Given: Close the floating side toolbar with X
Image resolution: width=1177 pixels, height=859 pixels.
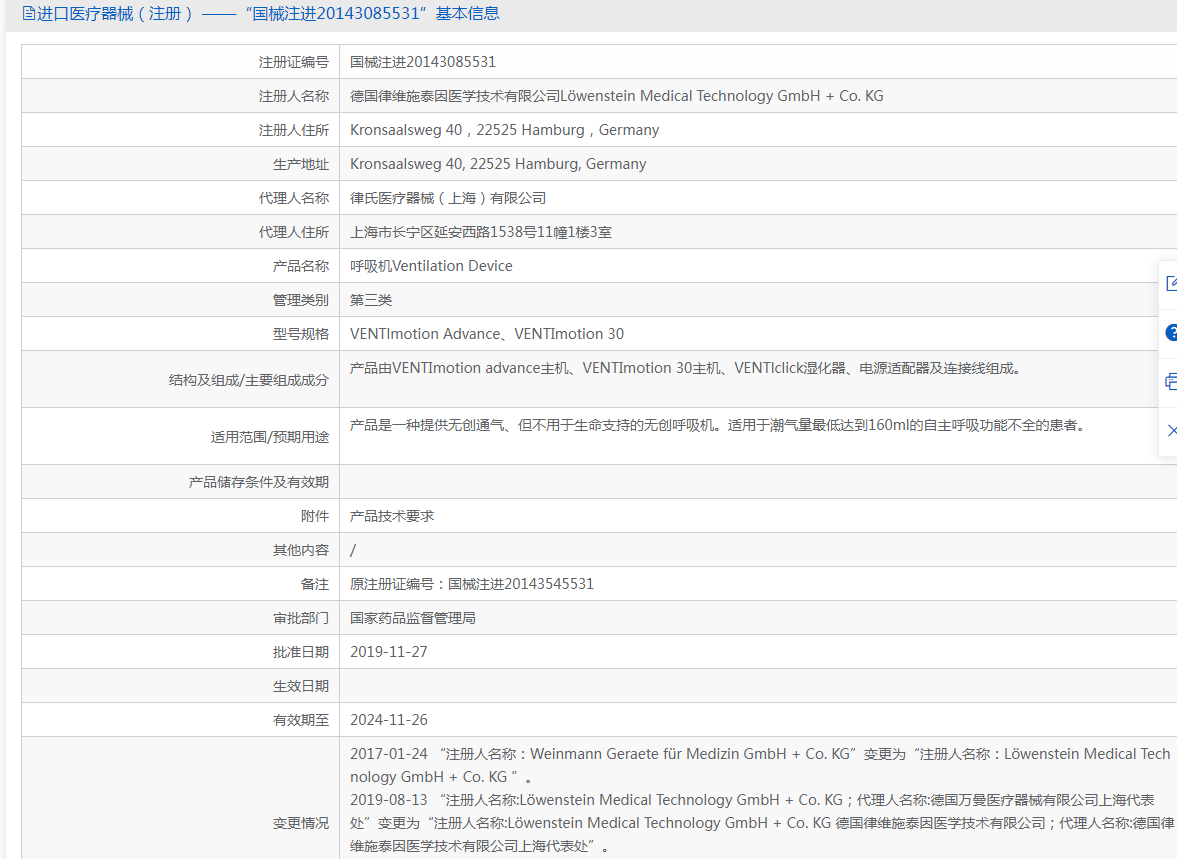Looking at the screenshot, I should point(1171,430).
